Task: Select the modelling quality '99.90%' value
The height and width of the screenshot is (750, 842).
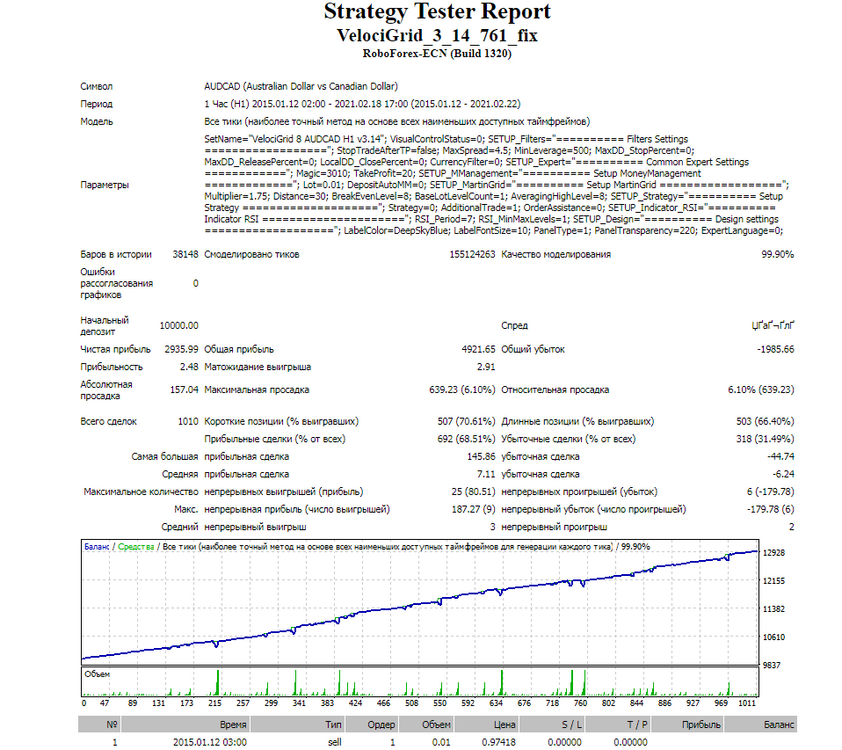Action: point(778,254)
